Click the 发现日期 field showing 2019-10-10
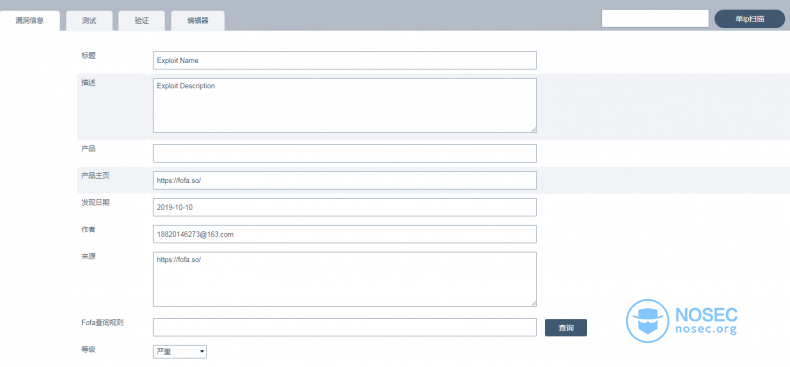790x367 pixels. pyautogui.click(x=345, y=207)
